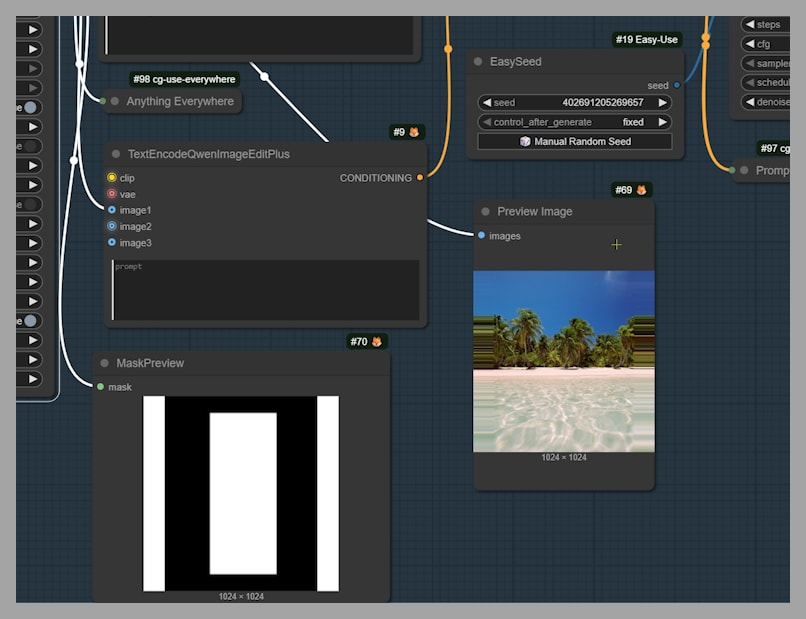Click the image2 input socket
The width and height of the screenshot is (806, 619).
[112, 227]
